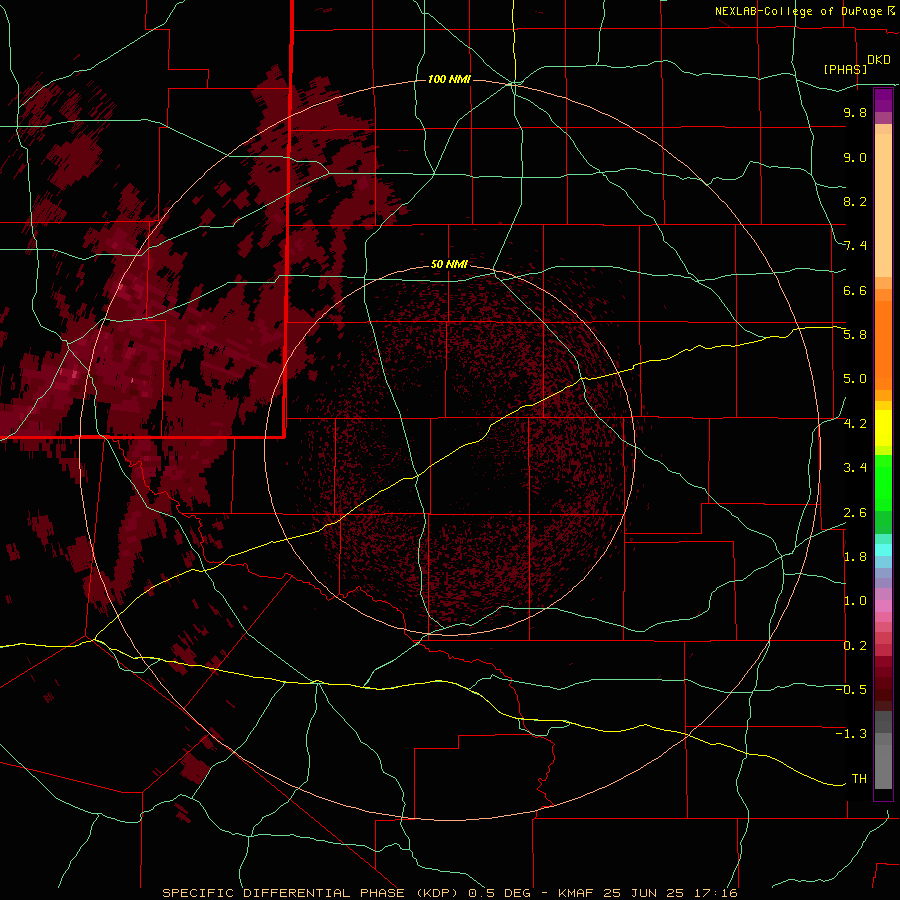Viewport: 900px width, 900px height.
Task: Click the 50 NMI range ring label
Action: pos(449,264)
